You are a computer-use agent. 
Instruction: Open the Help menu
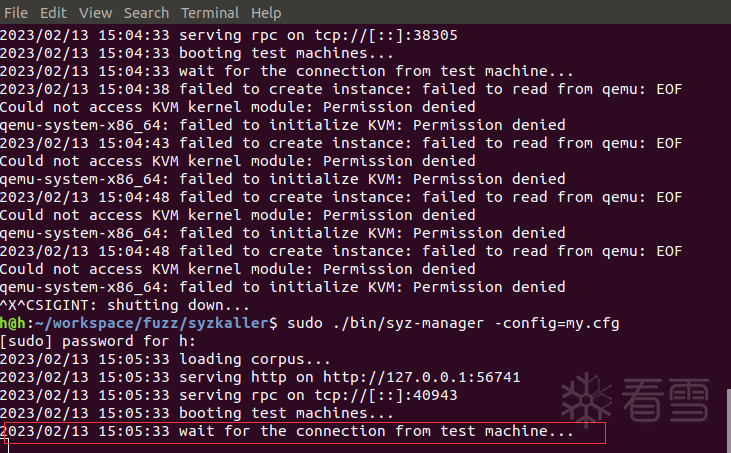(266, 13)
